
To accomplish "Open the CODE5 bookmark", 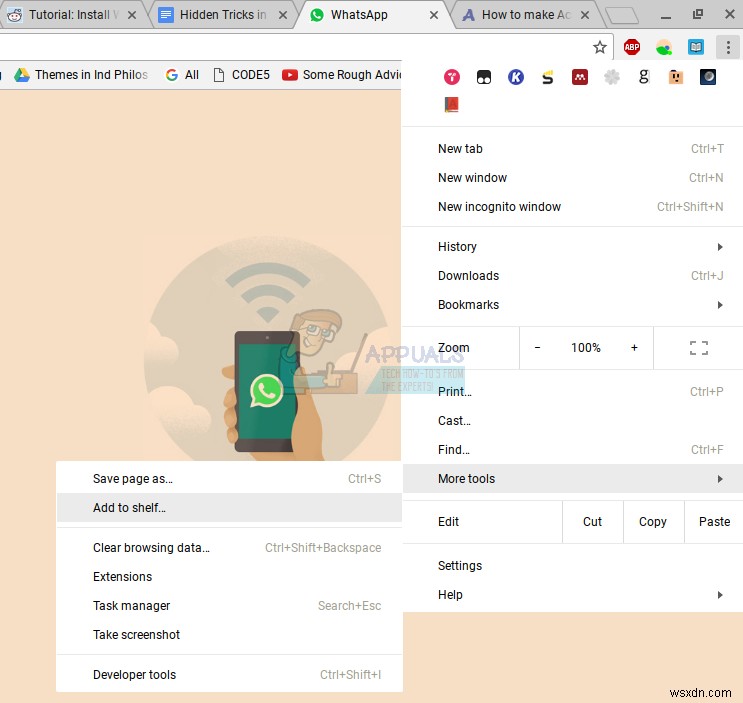I will (241, 75).
